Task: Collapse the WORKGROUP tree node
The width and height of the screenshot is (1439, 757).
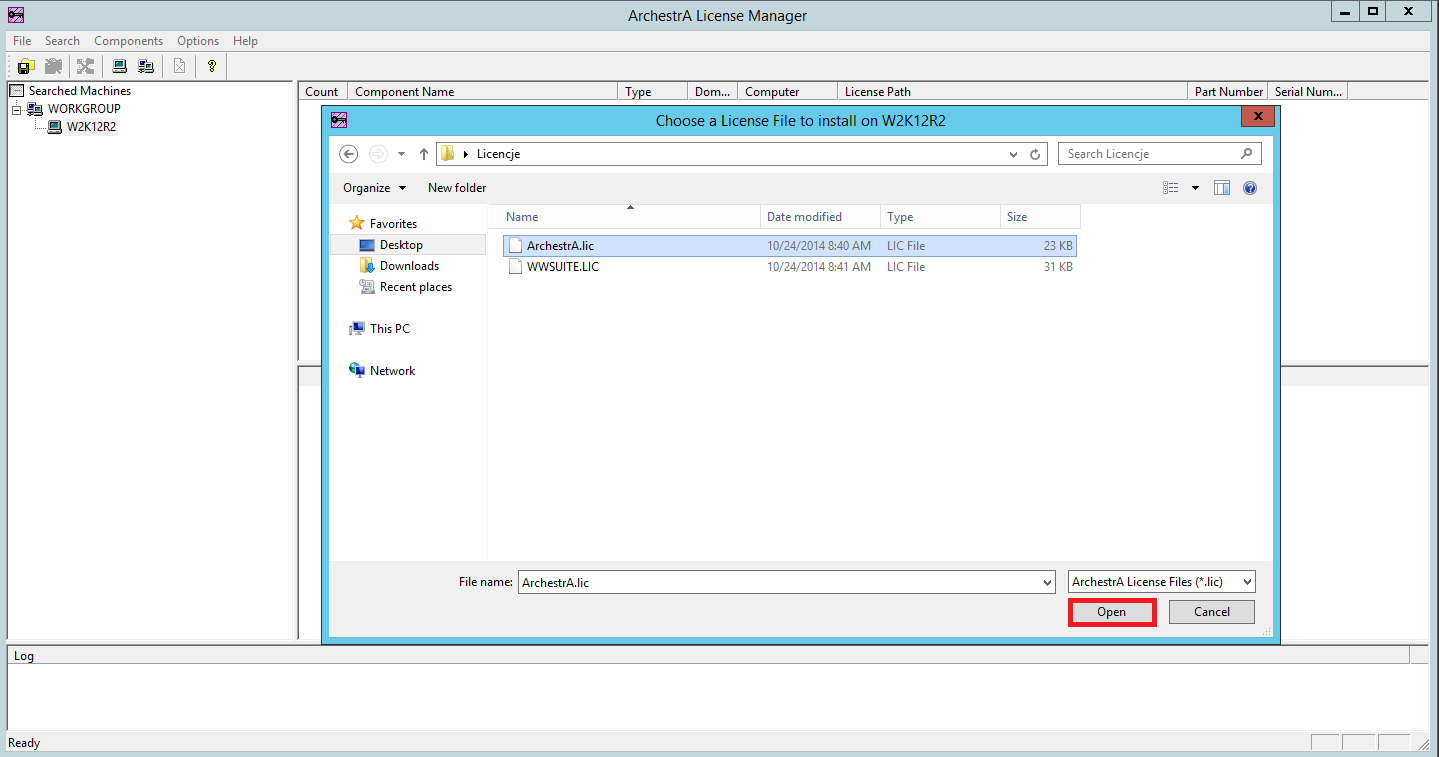Action: click(16, 109)
